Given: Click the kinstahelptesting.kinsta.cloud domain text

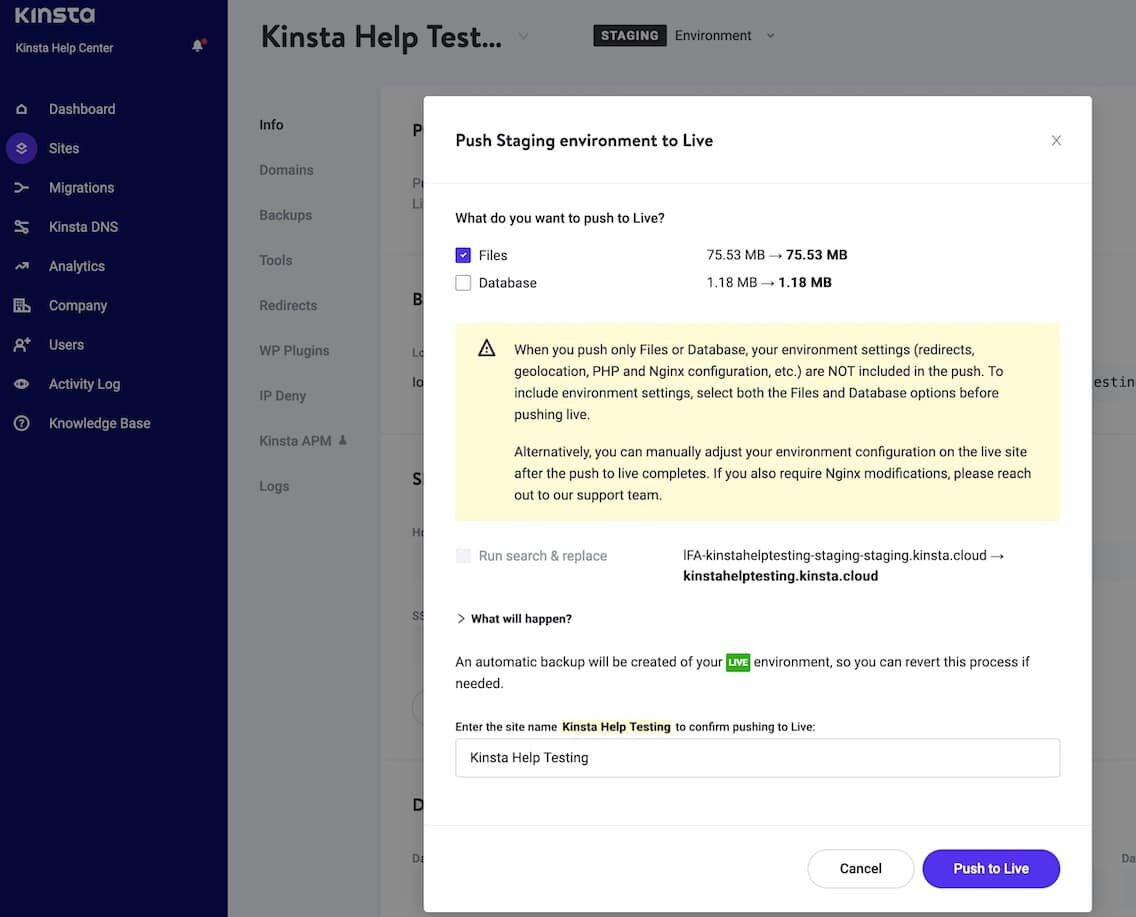Looking at the screenshot, I should [780, 576].
